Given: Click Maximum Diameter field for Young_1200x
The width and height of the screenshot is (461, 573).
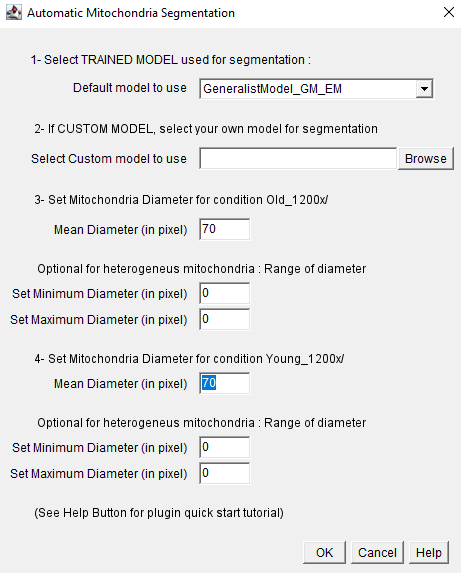Looking at the screenshot, I should [225, 473].
